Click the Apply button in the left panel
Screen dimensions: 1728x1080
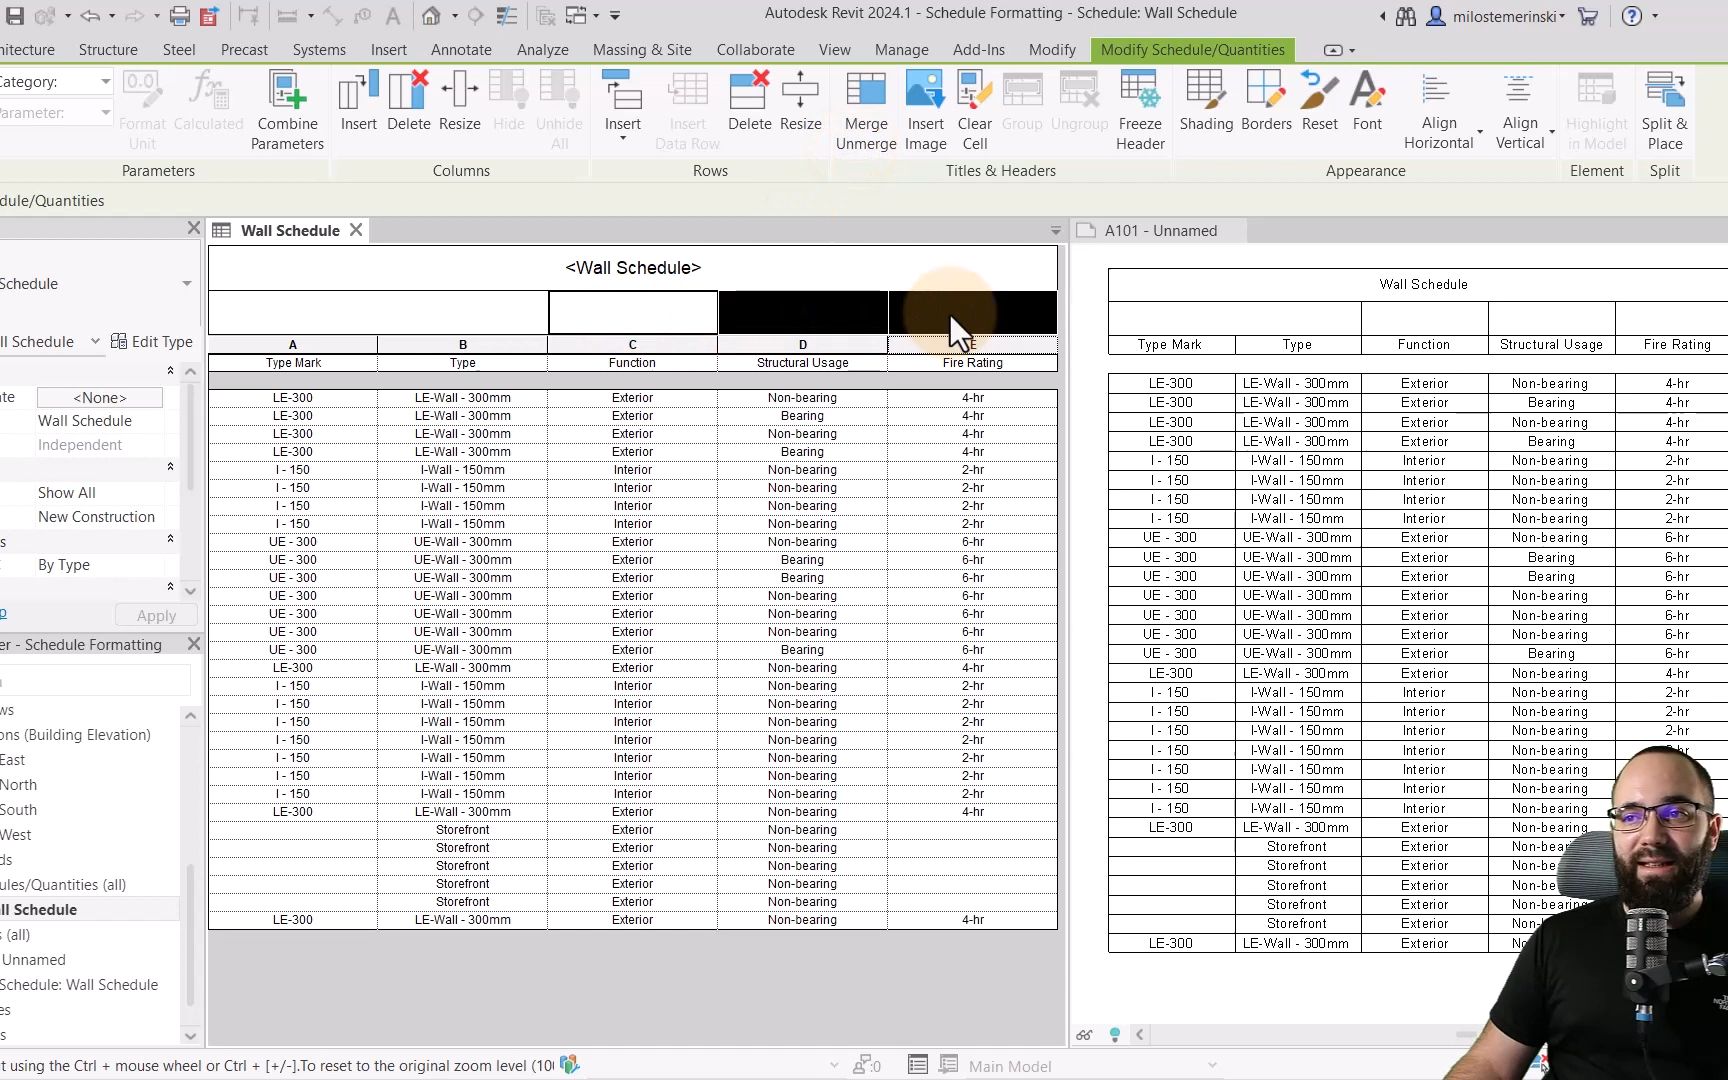tap(155, 615)
